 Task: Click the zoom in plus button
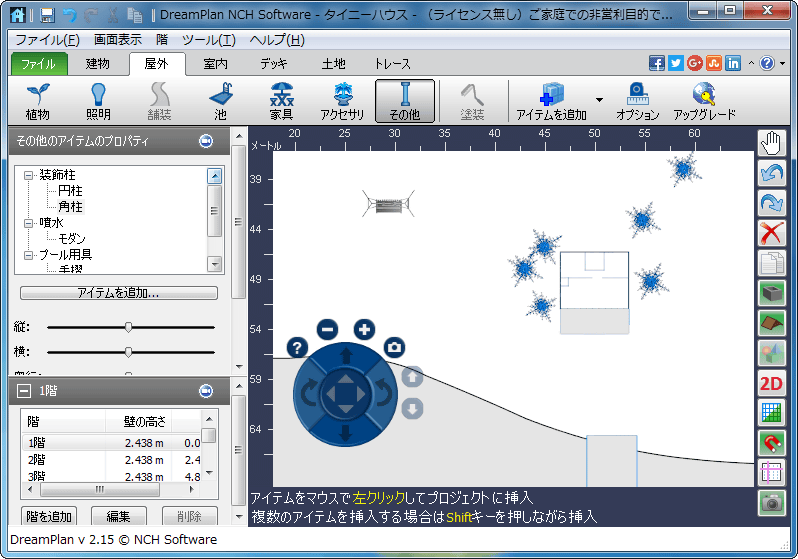[x=364, y=329]
